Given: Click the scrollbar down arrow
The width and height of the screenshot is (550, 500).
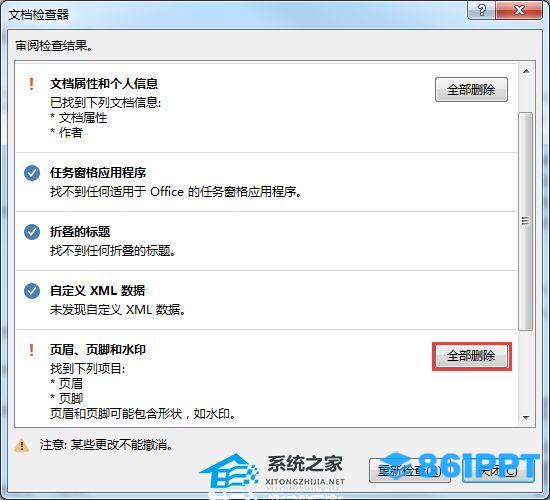Looking at the screenshot, I should tap(526, 418).
